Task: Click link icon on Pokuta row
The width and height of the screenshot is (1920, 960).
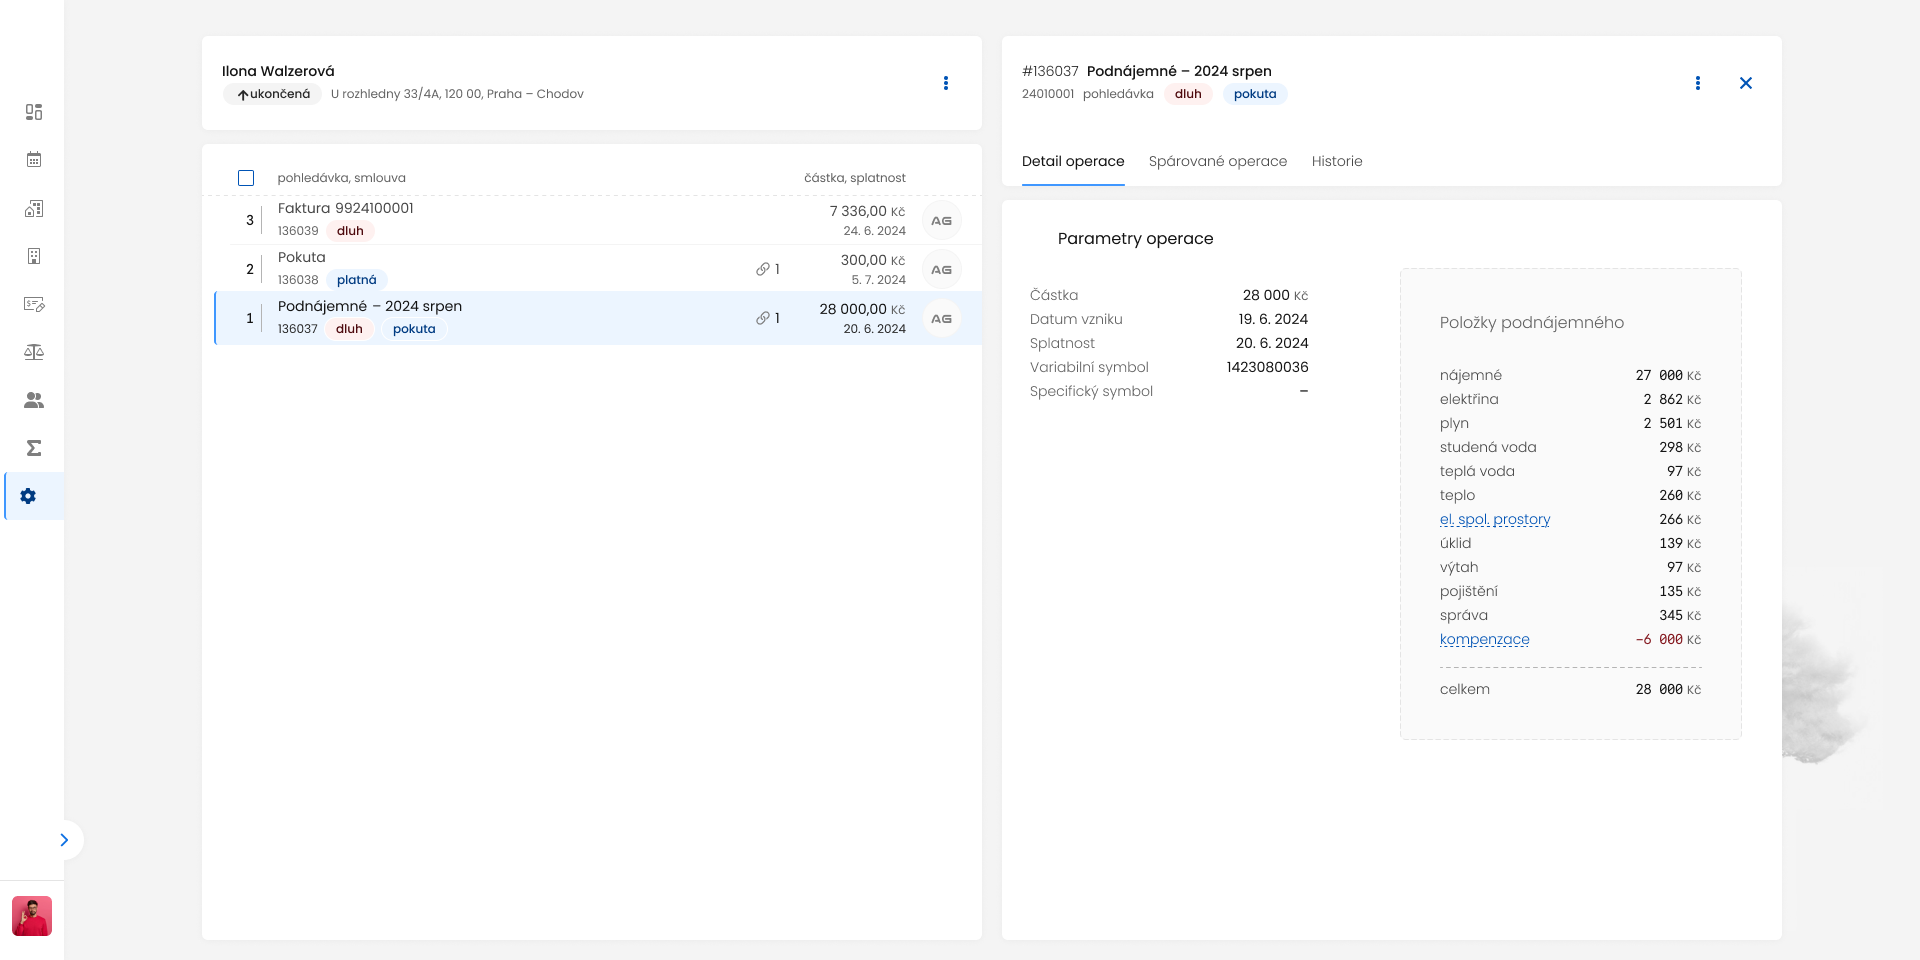Action: click(x=763, y=269)
